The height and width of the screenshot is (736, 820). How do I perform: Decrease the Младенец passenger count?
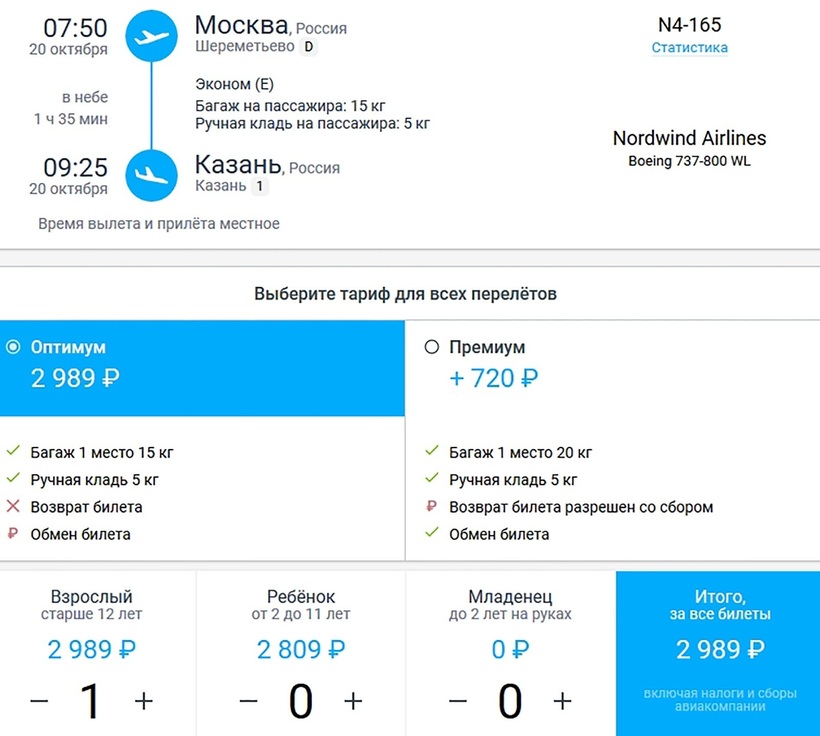(x=457, y=701)
